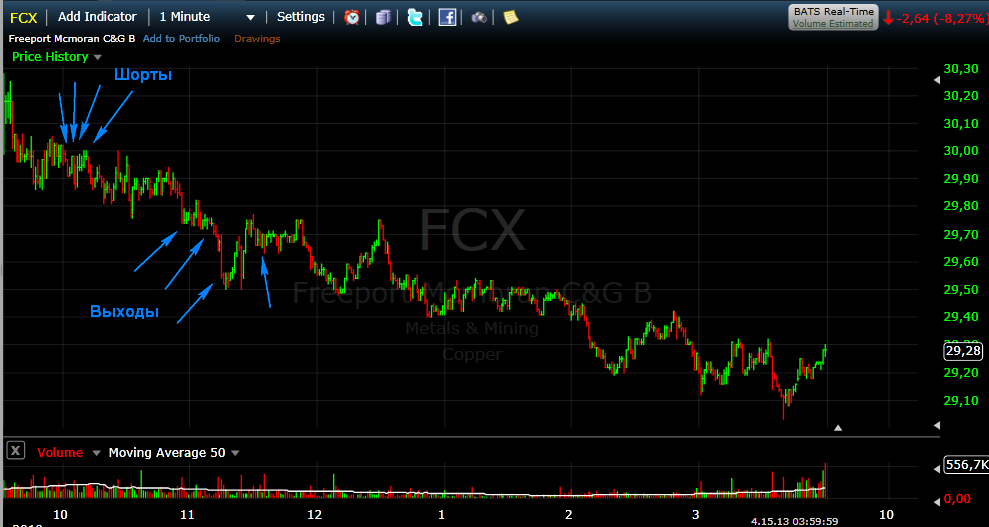Close the Volume panel with X icon
Screen dimensions: 989x527
[x=15, y=452]
